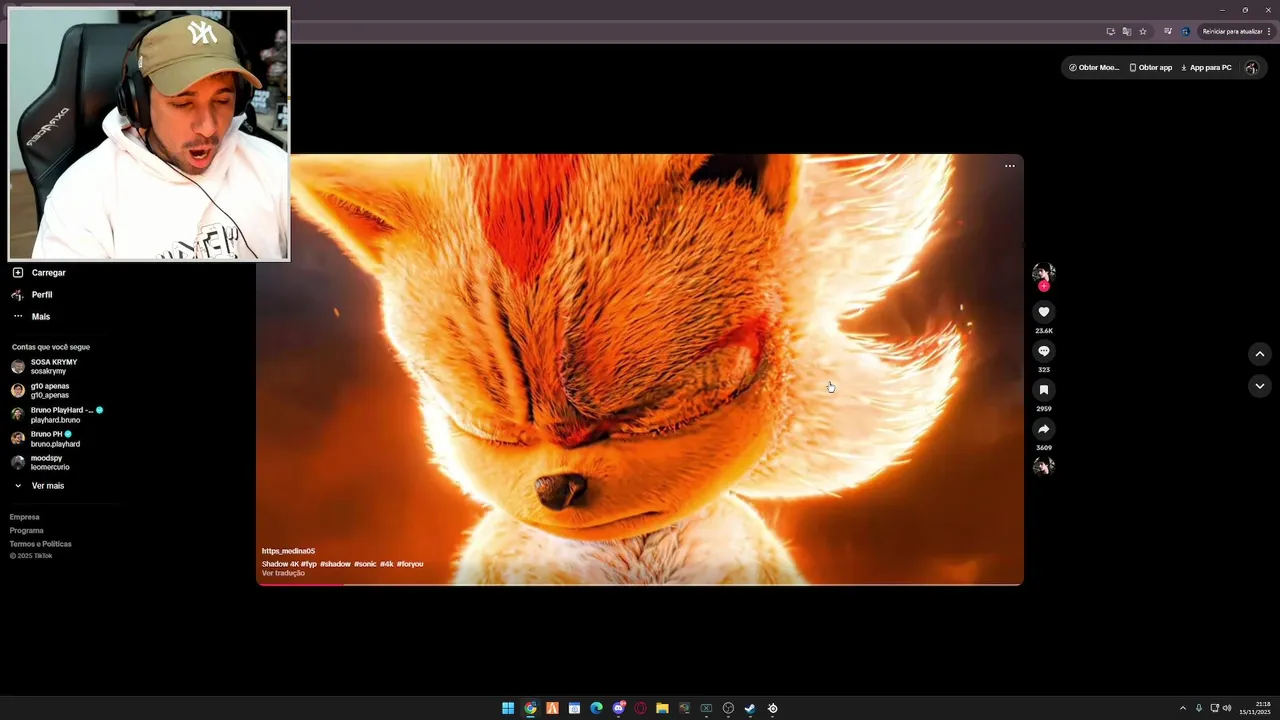Viewport: 1280px width, 720px height.
Task: Open the Windows Start menu
Action: click(508, 708)
